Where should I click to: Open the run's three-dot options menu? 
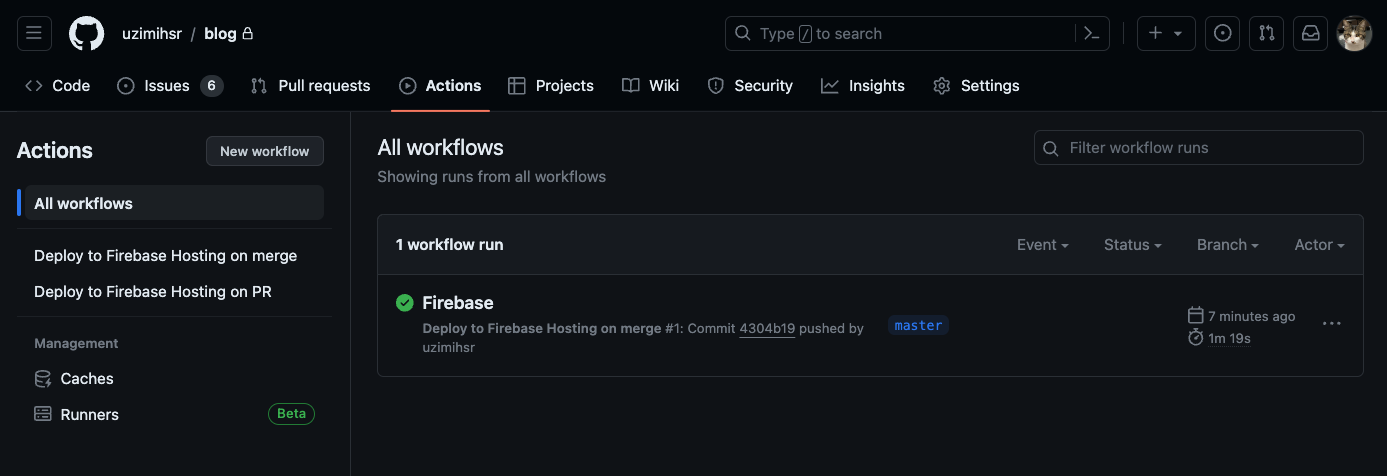point(1332,324)
